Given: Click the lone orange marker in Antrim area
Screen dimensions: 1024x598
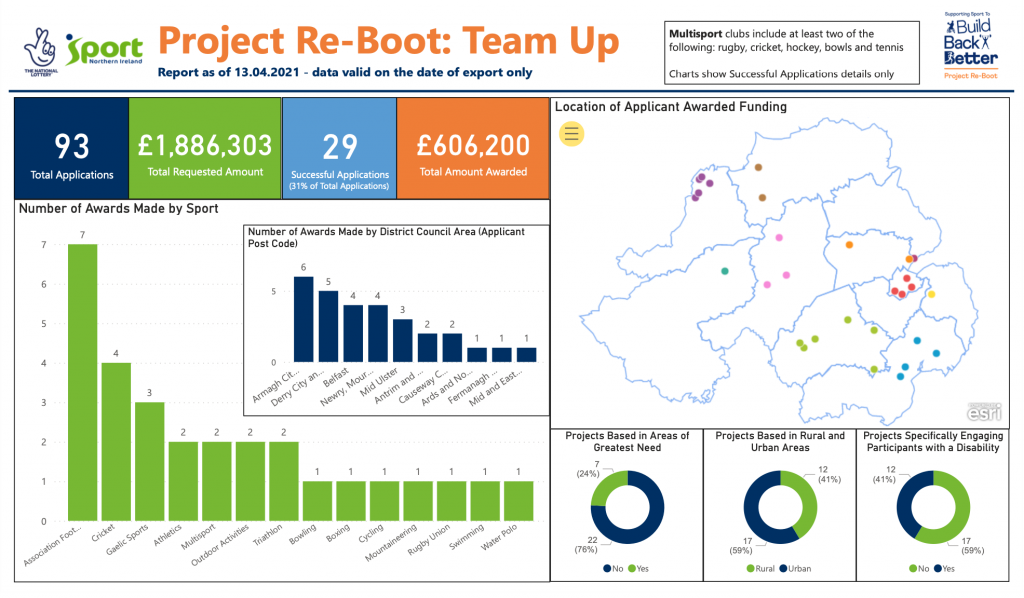Looking at the screenshot, I should [x=849, y=245].
